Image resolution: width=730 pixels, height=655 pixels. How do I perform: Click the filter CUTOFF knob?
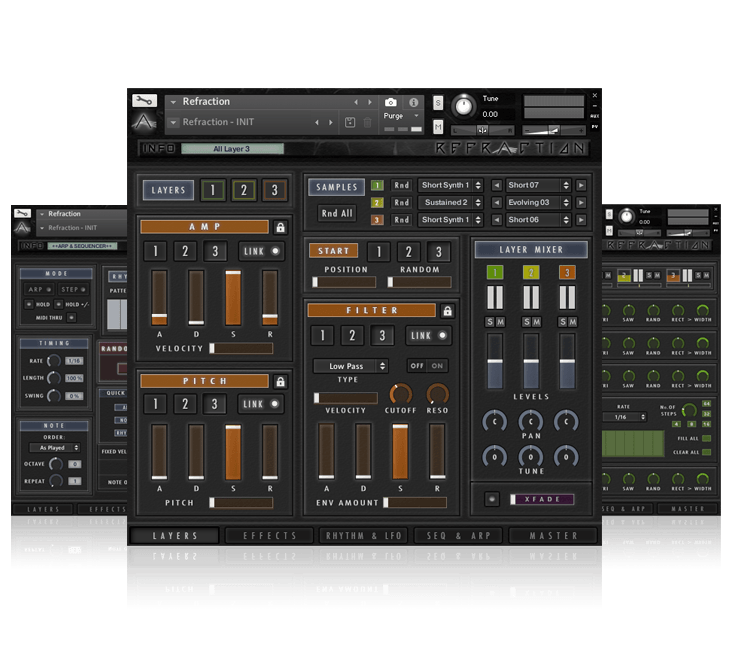point(400,394)
